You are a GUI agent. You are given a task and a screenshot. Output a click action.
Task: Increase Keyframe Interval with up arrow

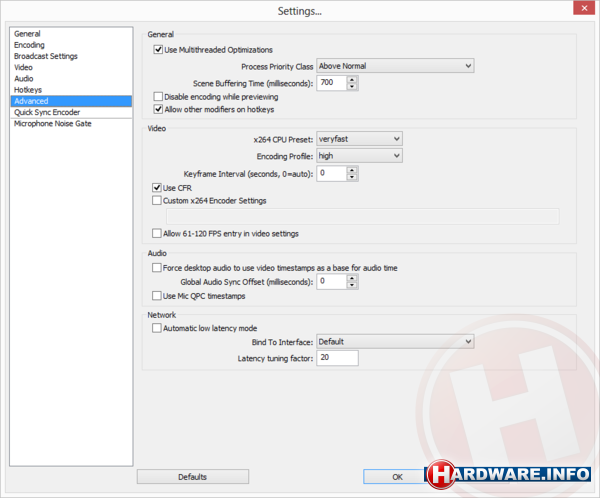pos(352,170)
